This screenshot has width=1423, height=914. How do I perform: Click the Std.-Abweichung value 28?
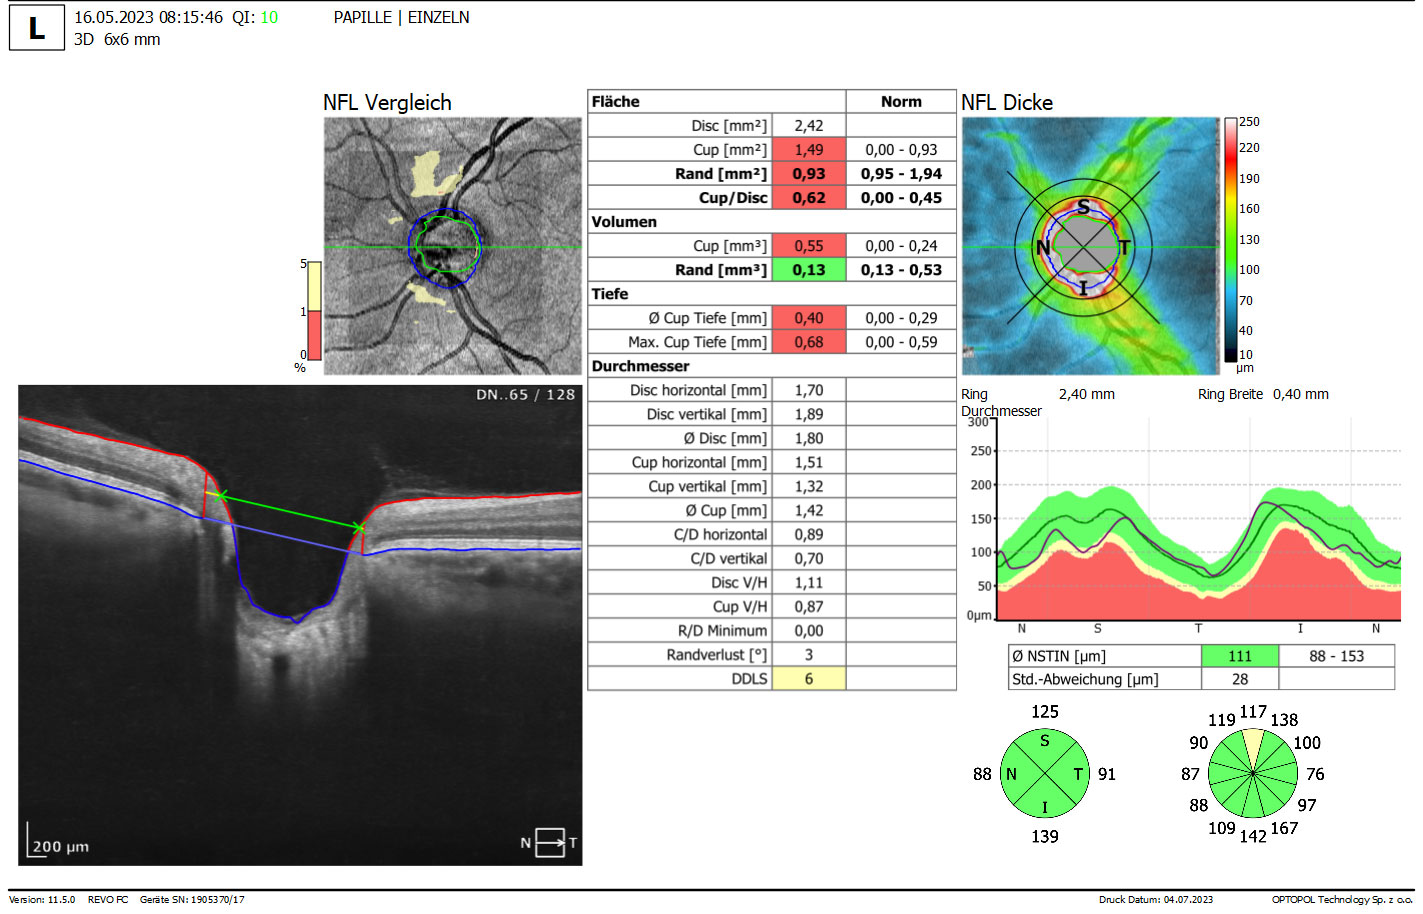click(1240, 679)
